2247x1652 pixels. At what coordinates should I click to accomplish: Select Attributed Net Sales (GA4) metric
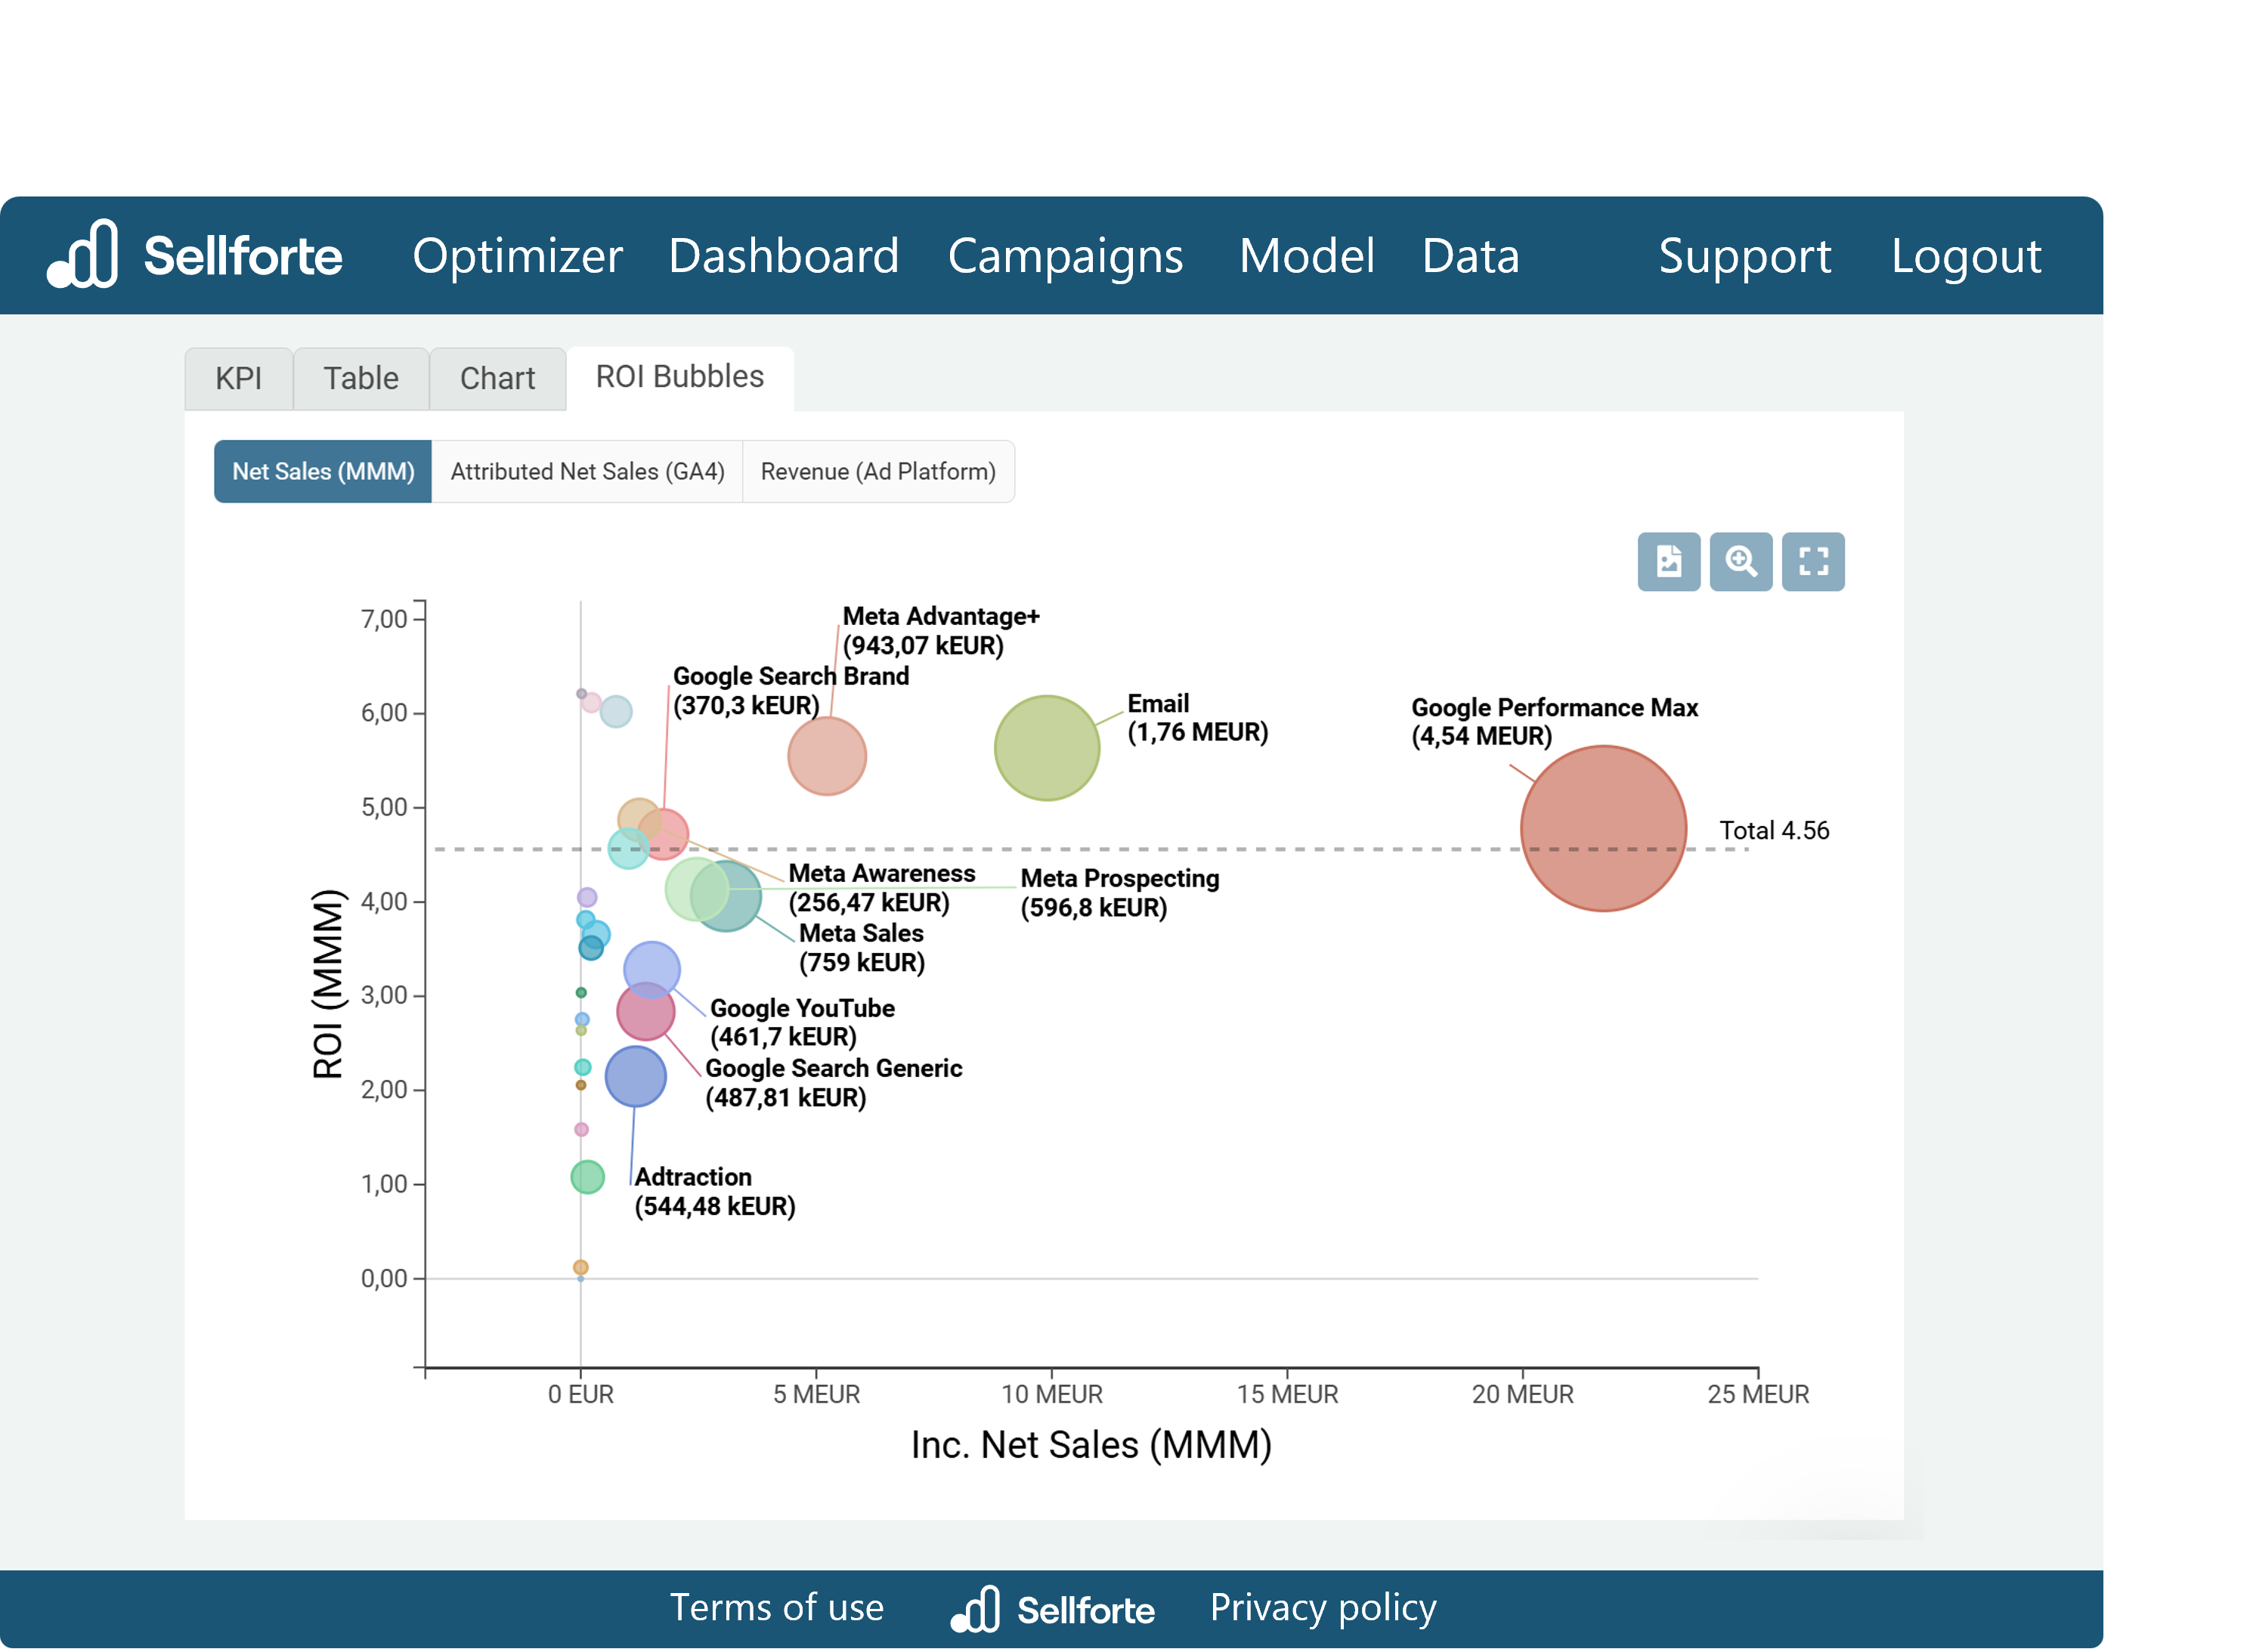tap(587, 471)
